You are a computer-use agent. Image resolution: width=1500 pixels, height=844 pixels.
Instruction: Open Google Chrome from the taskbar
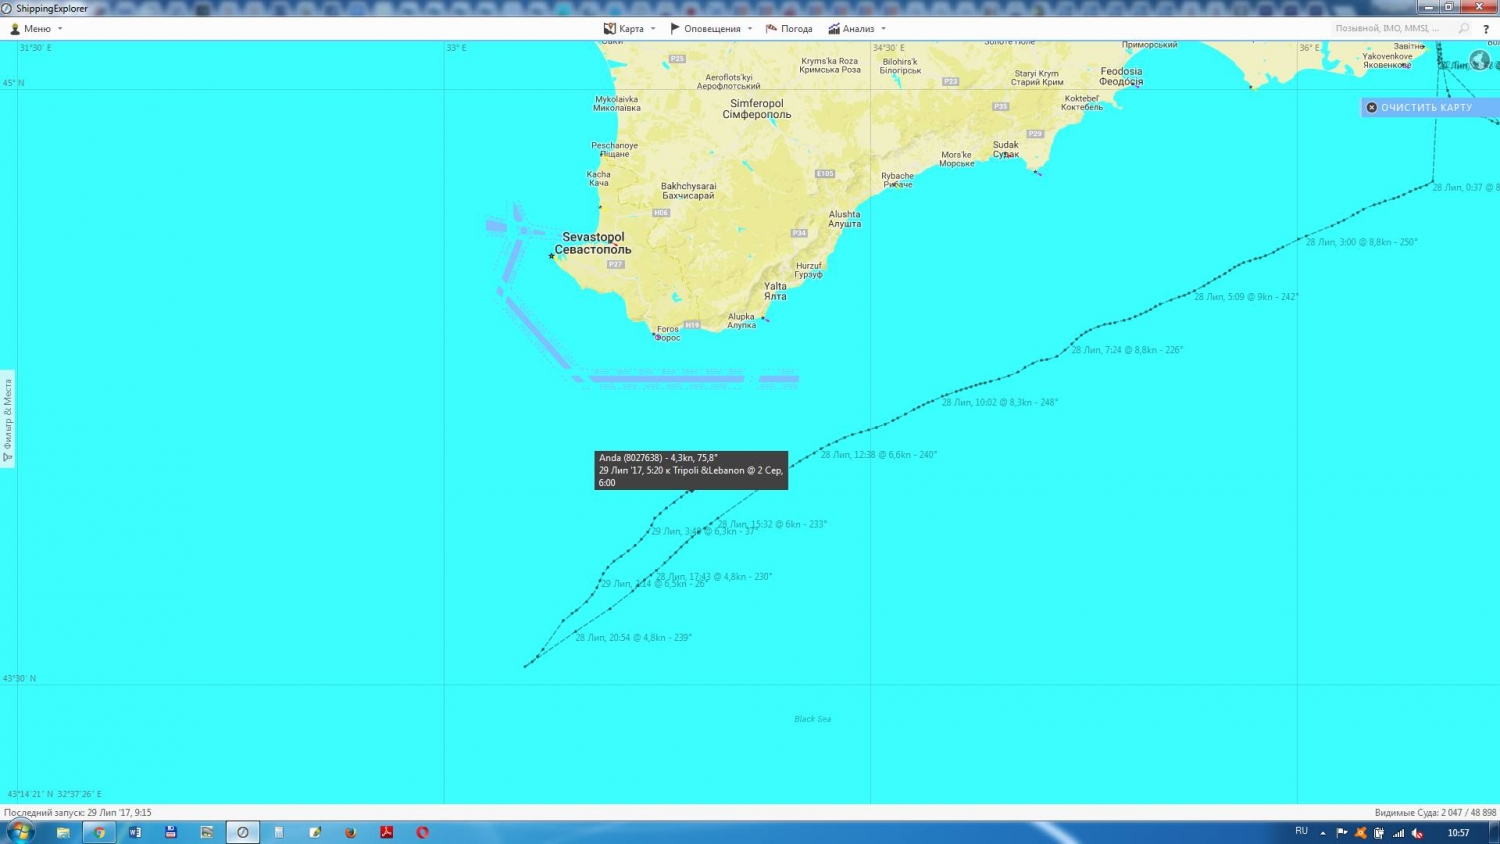pyautogui.click(x=99, y=832)
